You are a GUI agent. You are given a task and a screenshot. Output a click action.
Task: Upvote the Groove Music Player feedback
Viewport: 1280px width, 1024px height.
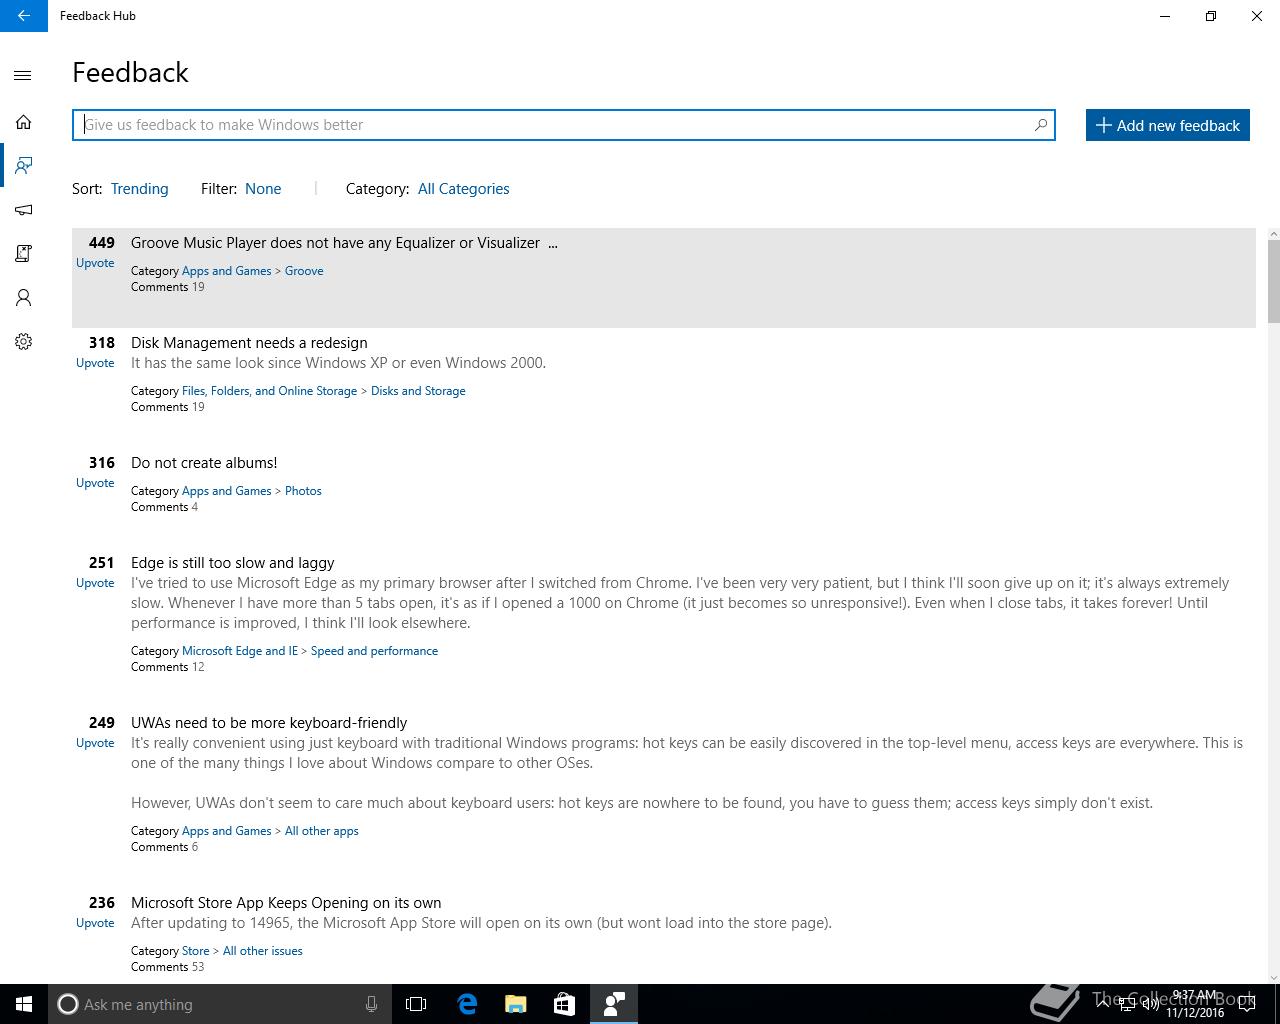[95, 263]
